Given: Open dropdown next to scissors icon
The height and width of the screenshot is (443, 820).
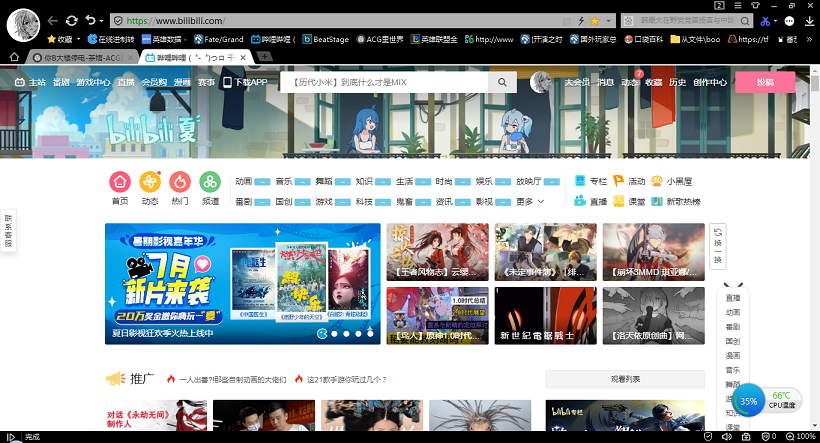Looking at the screenshot, I should (775, 21).
